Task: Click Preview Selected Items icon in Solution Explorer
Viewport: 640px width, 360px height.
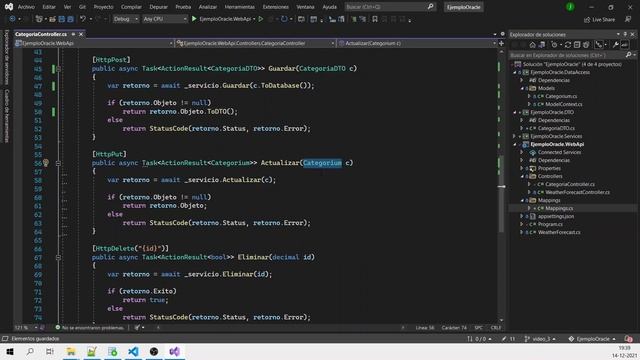Action: click(x=624, y=45)
